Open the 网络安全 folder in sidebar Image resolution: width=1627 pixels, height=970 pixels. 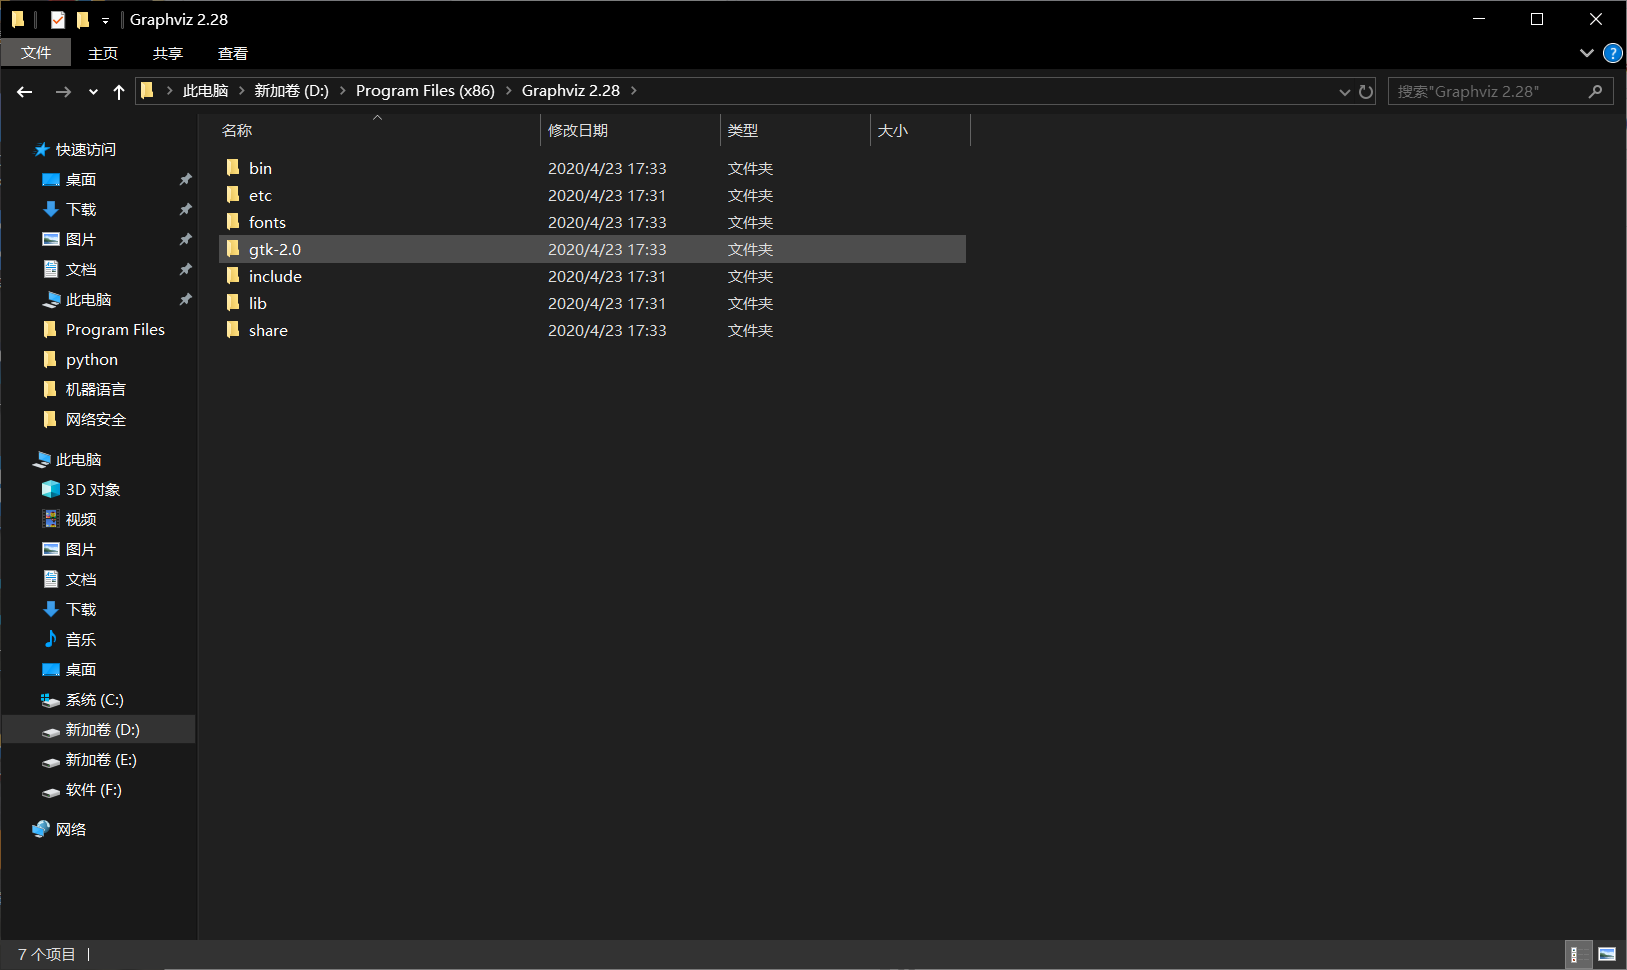pyautogui.click(x=95, y=420)
